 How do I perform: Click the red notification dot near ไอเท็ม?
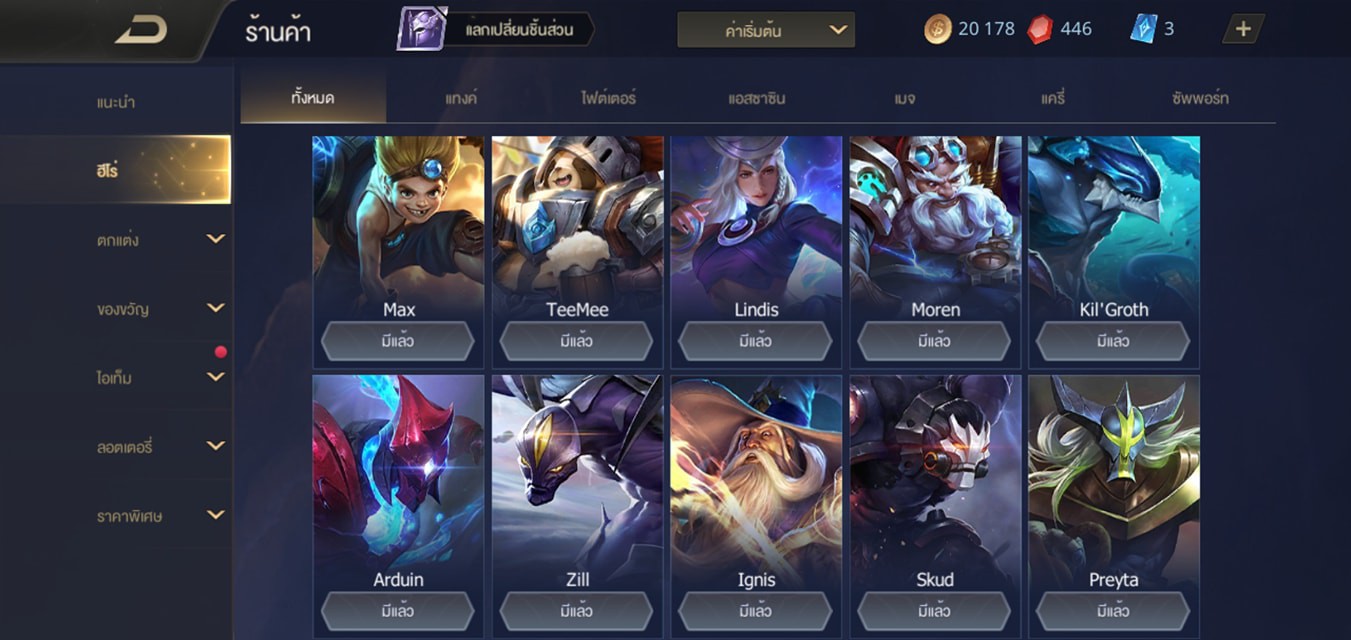[220, 352]
